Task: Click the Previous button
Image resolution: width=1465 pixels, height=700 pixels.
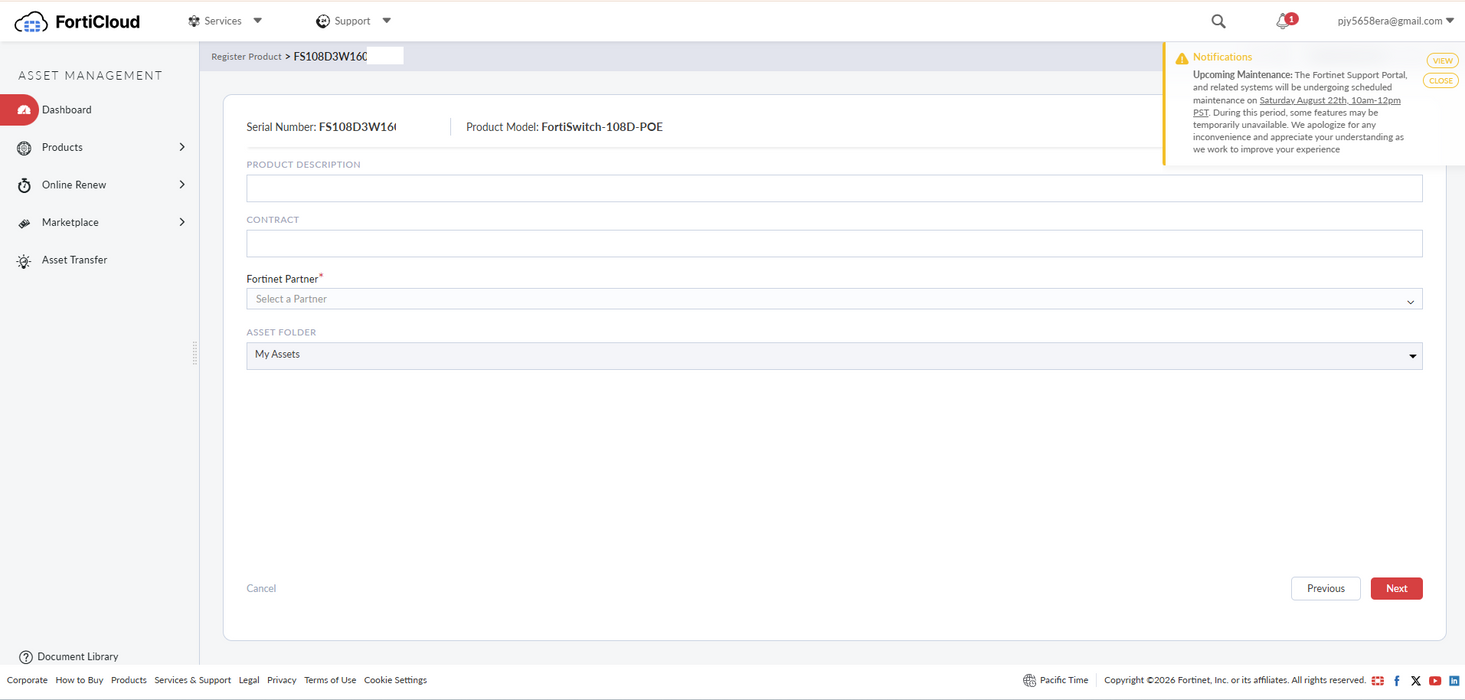Action: point(1325,589)
